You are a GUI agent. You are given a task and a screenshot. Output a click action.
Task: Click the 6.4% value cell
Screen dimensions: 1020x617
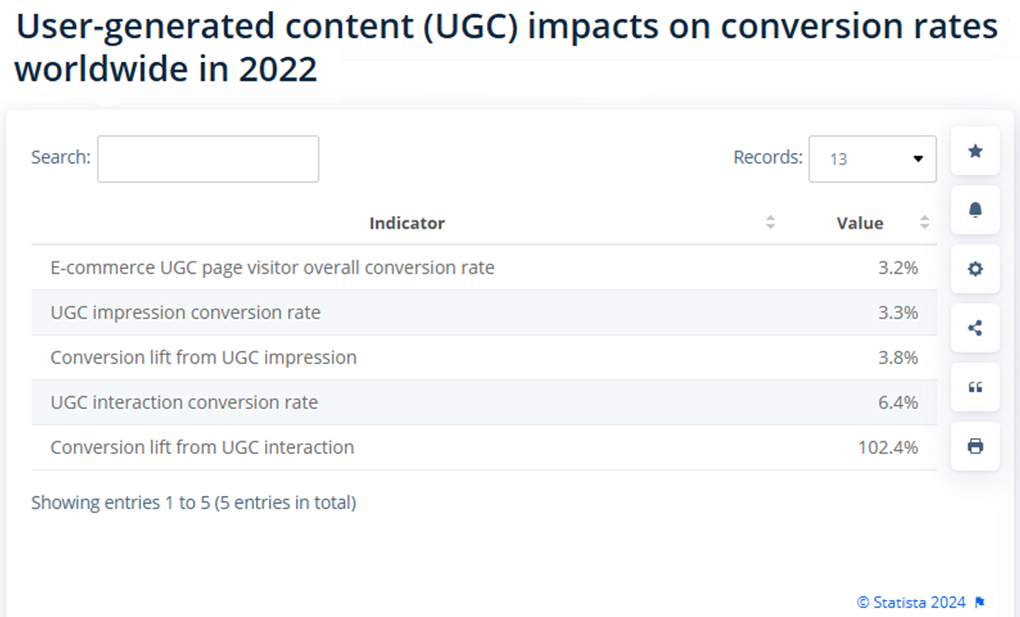(x=898, y=402)
